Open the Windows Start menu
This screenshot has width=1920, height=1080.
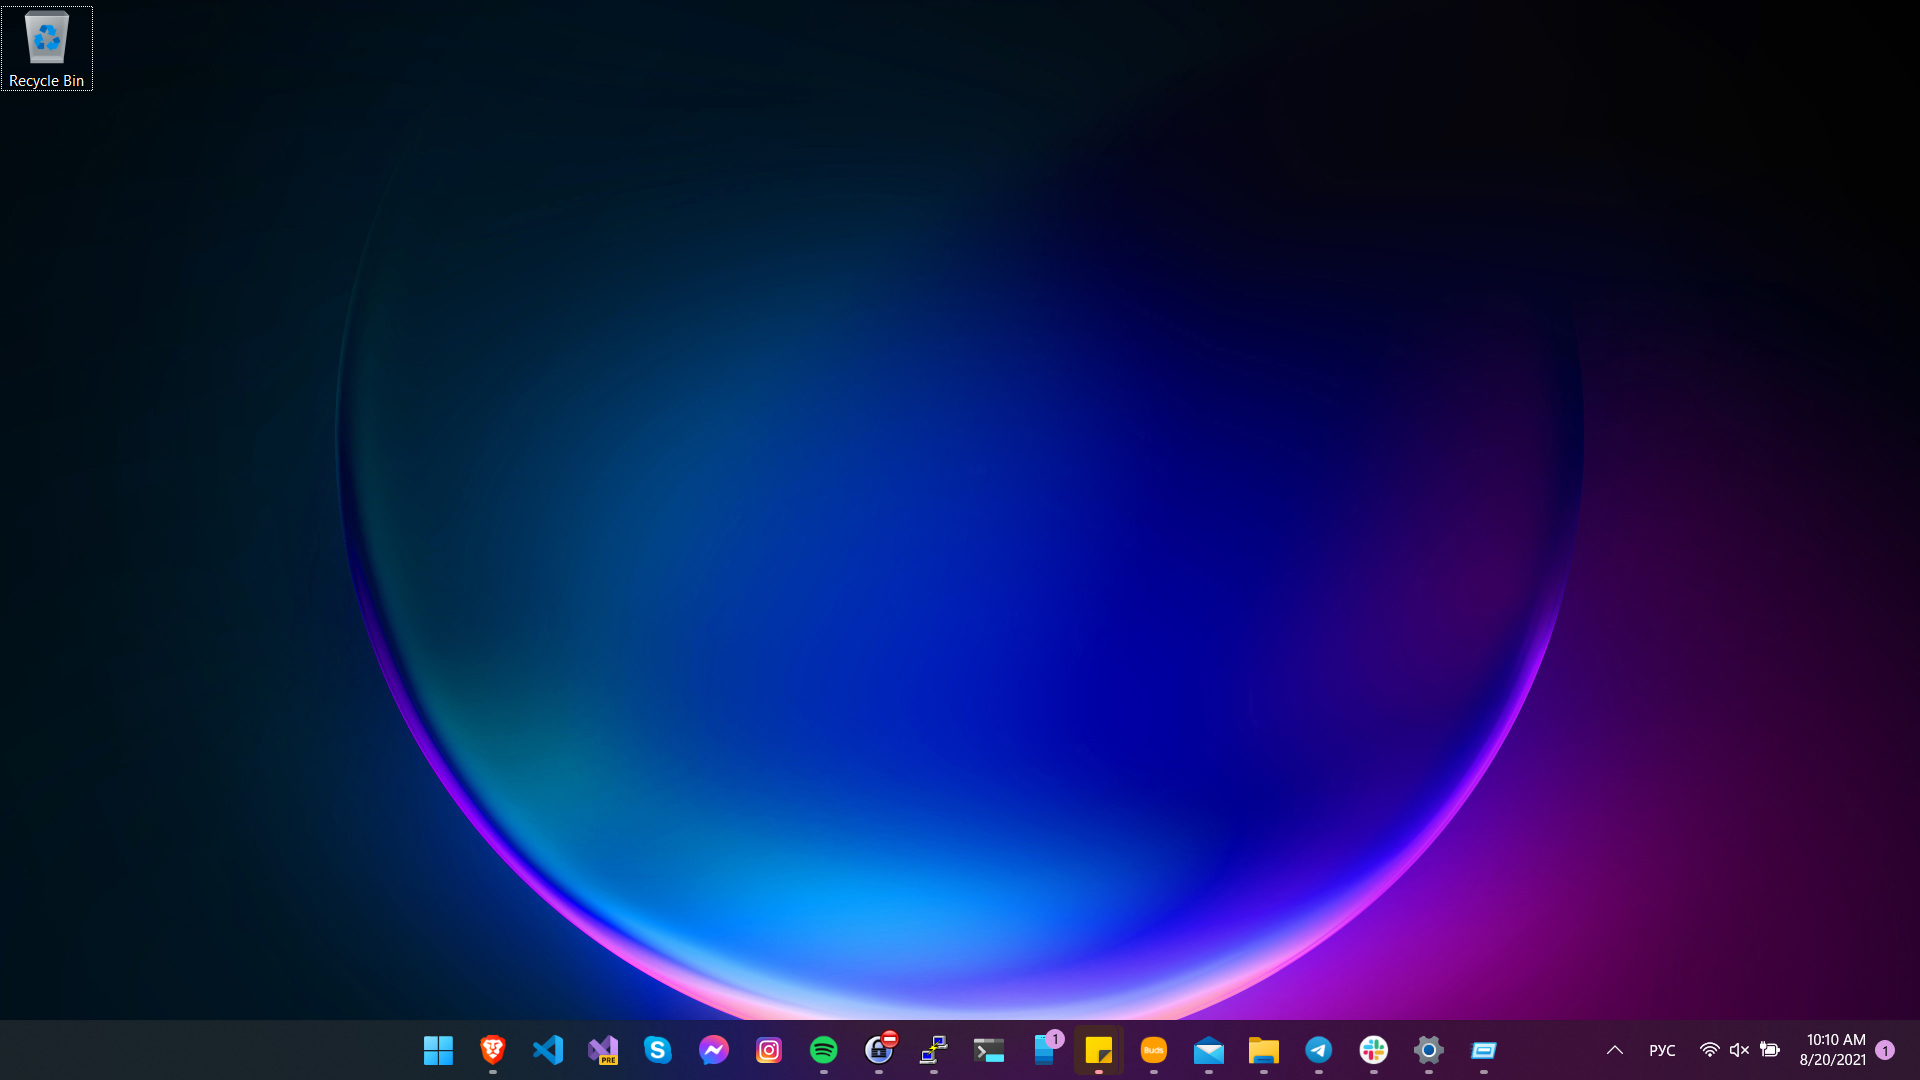(x=438, y=1050)
